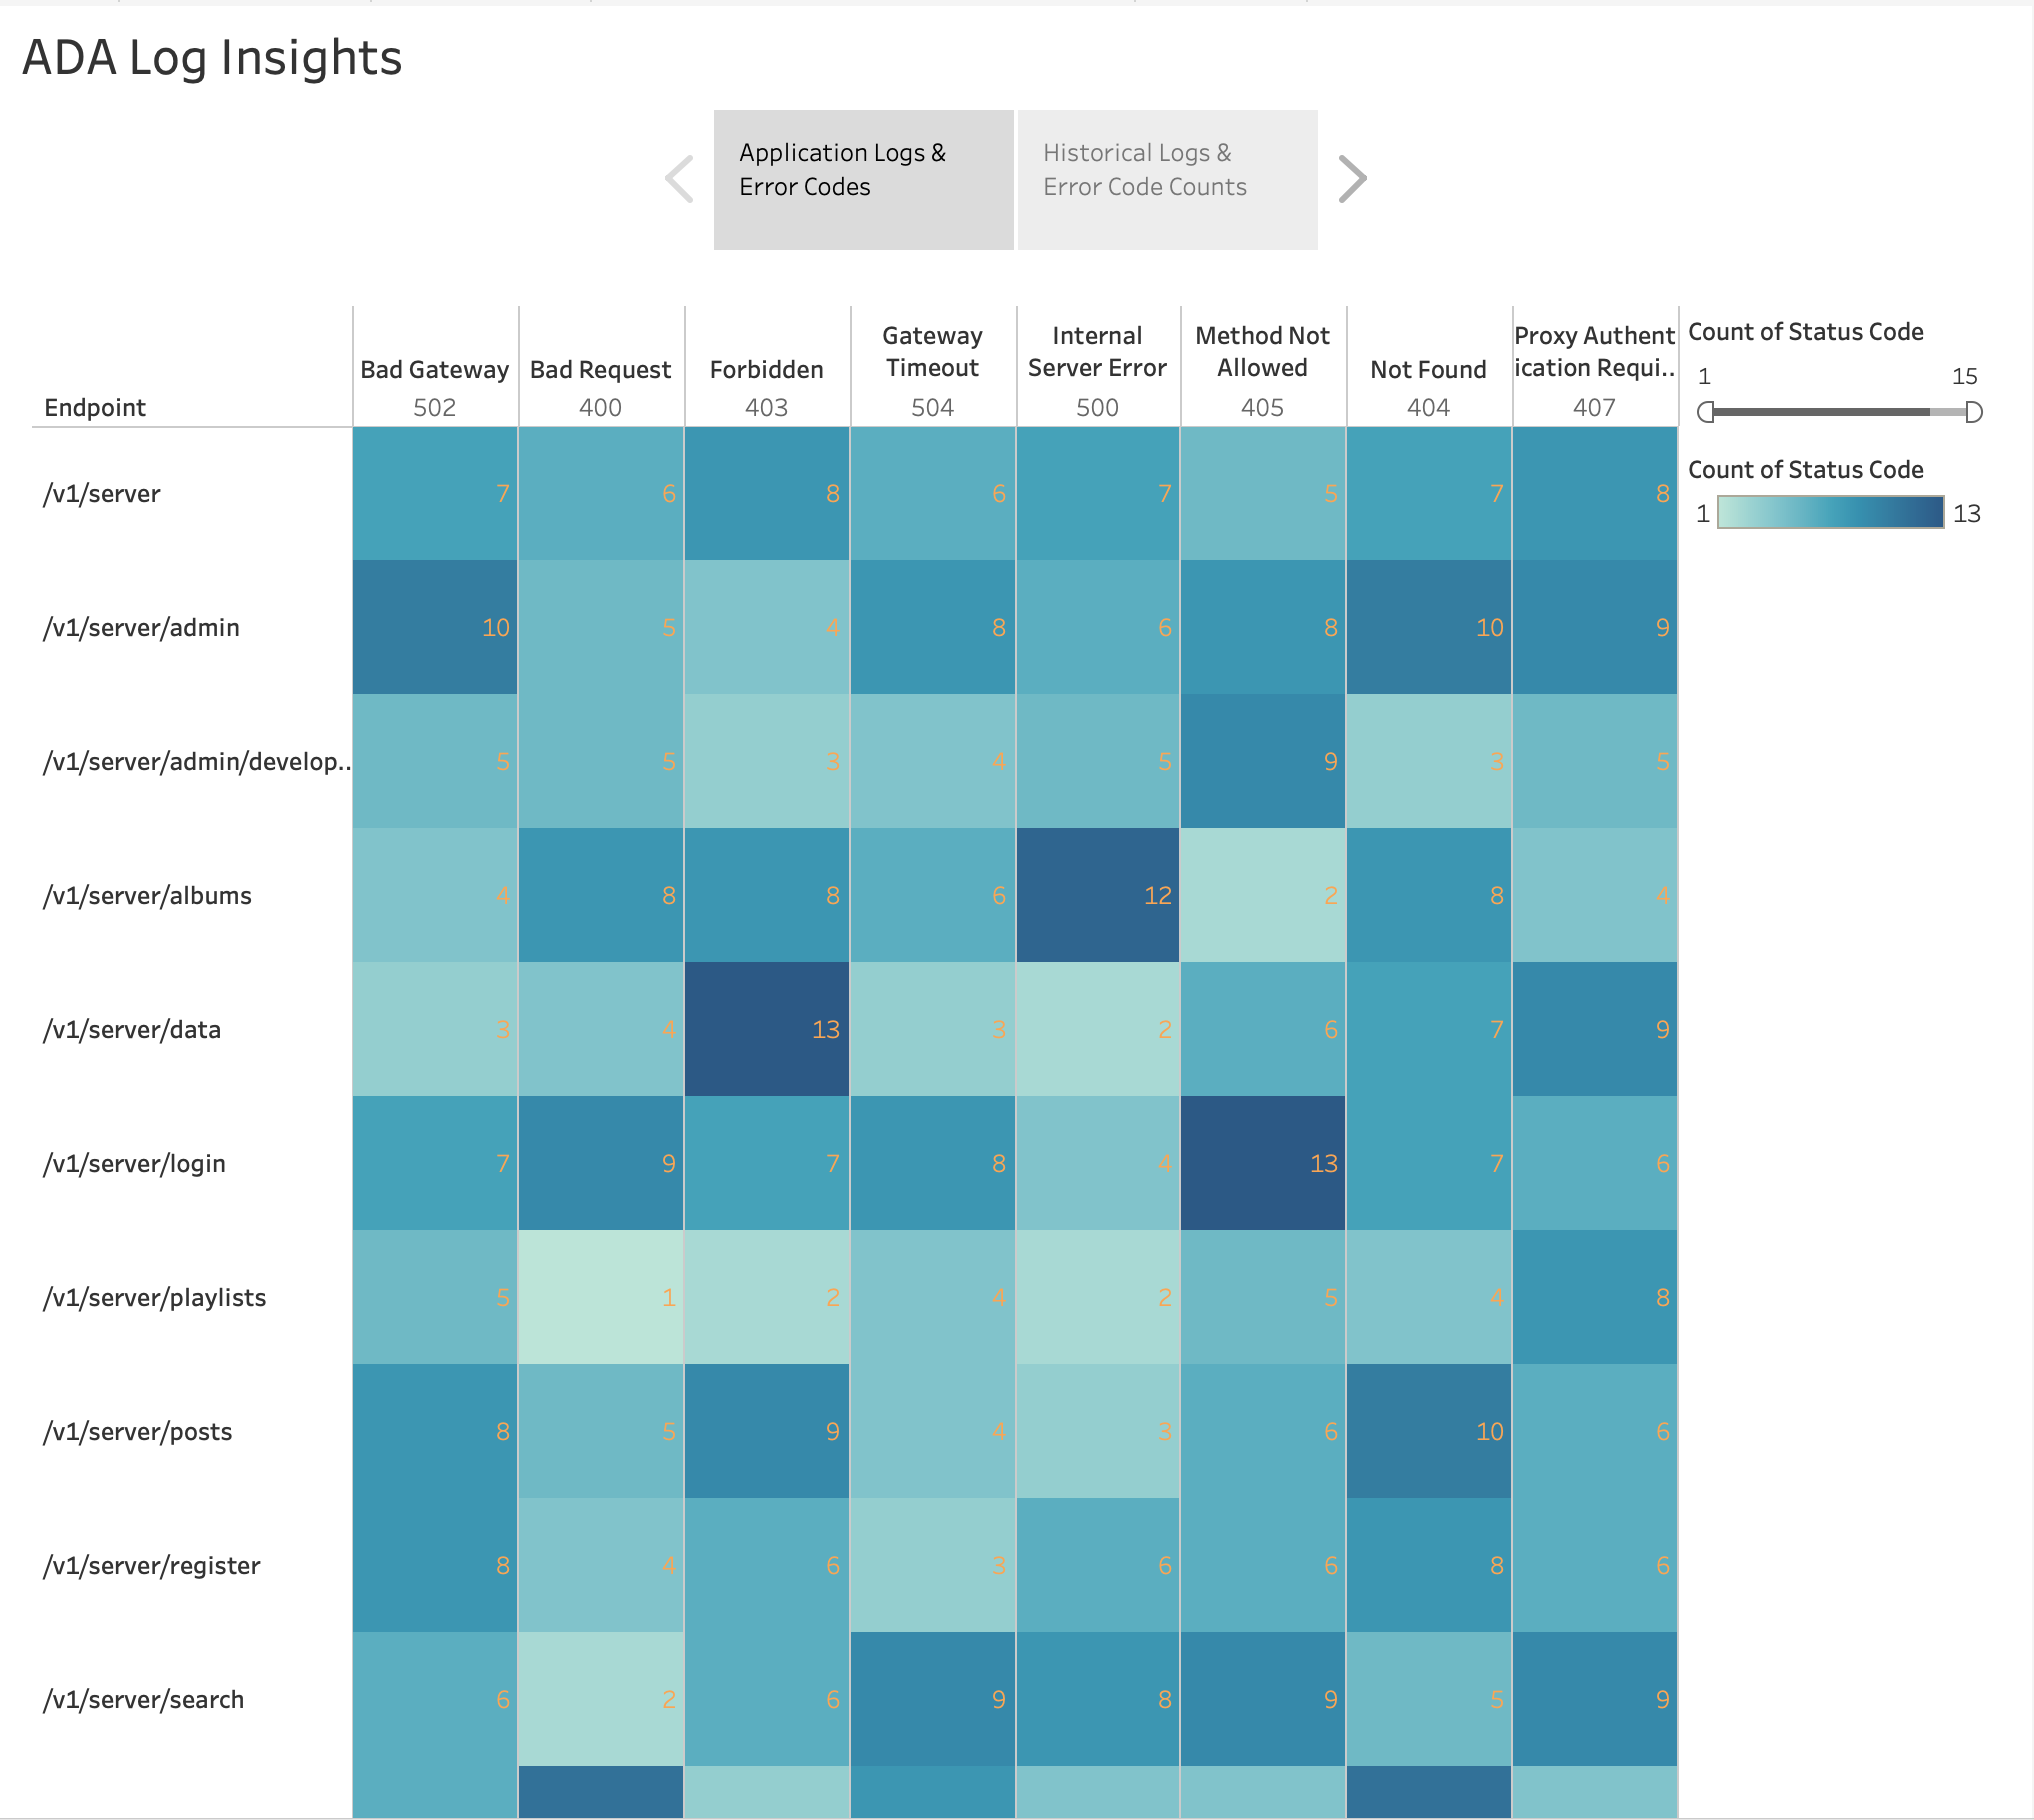Viewport: 2034px width, 1820px height.
Task: Open the Application Logs & Error Codes tab
Action: [x=864, y=179]
